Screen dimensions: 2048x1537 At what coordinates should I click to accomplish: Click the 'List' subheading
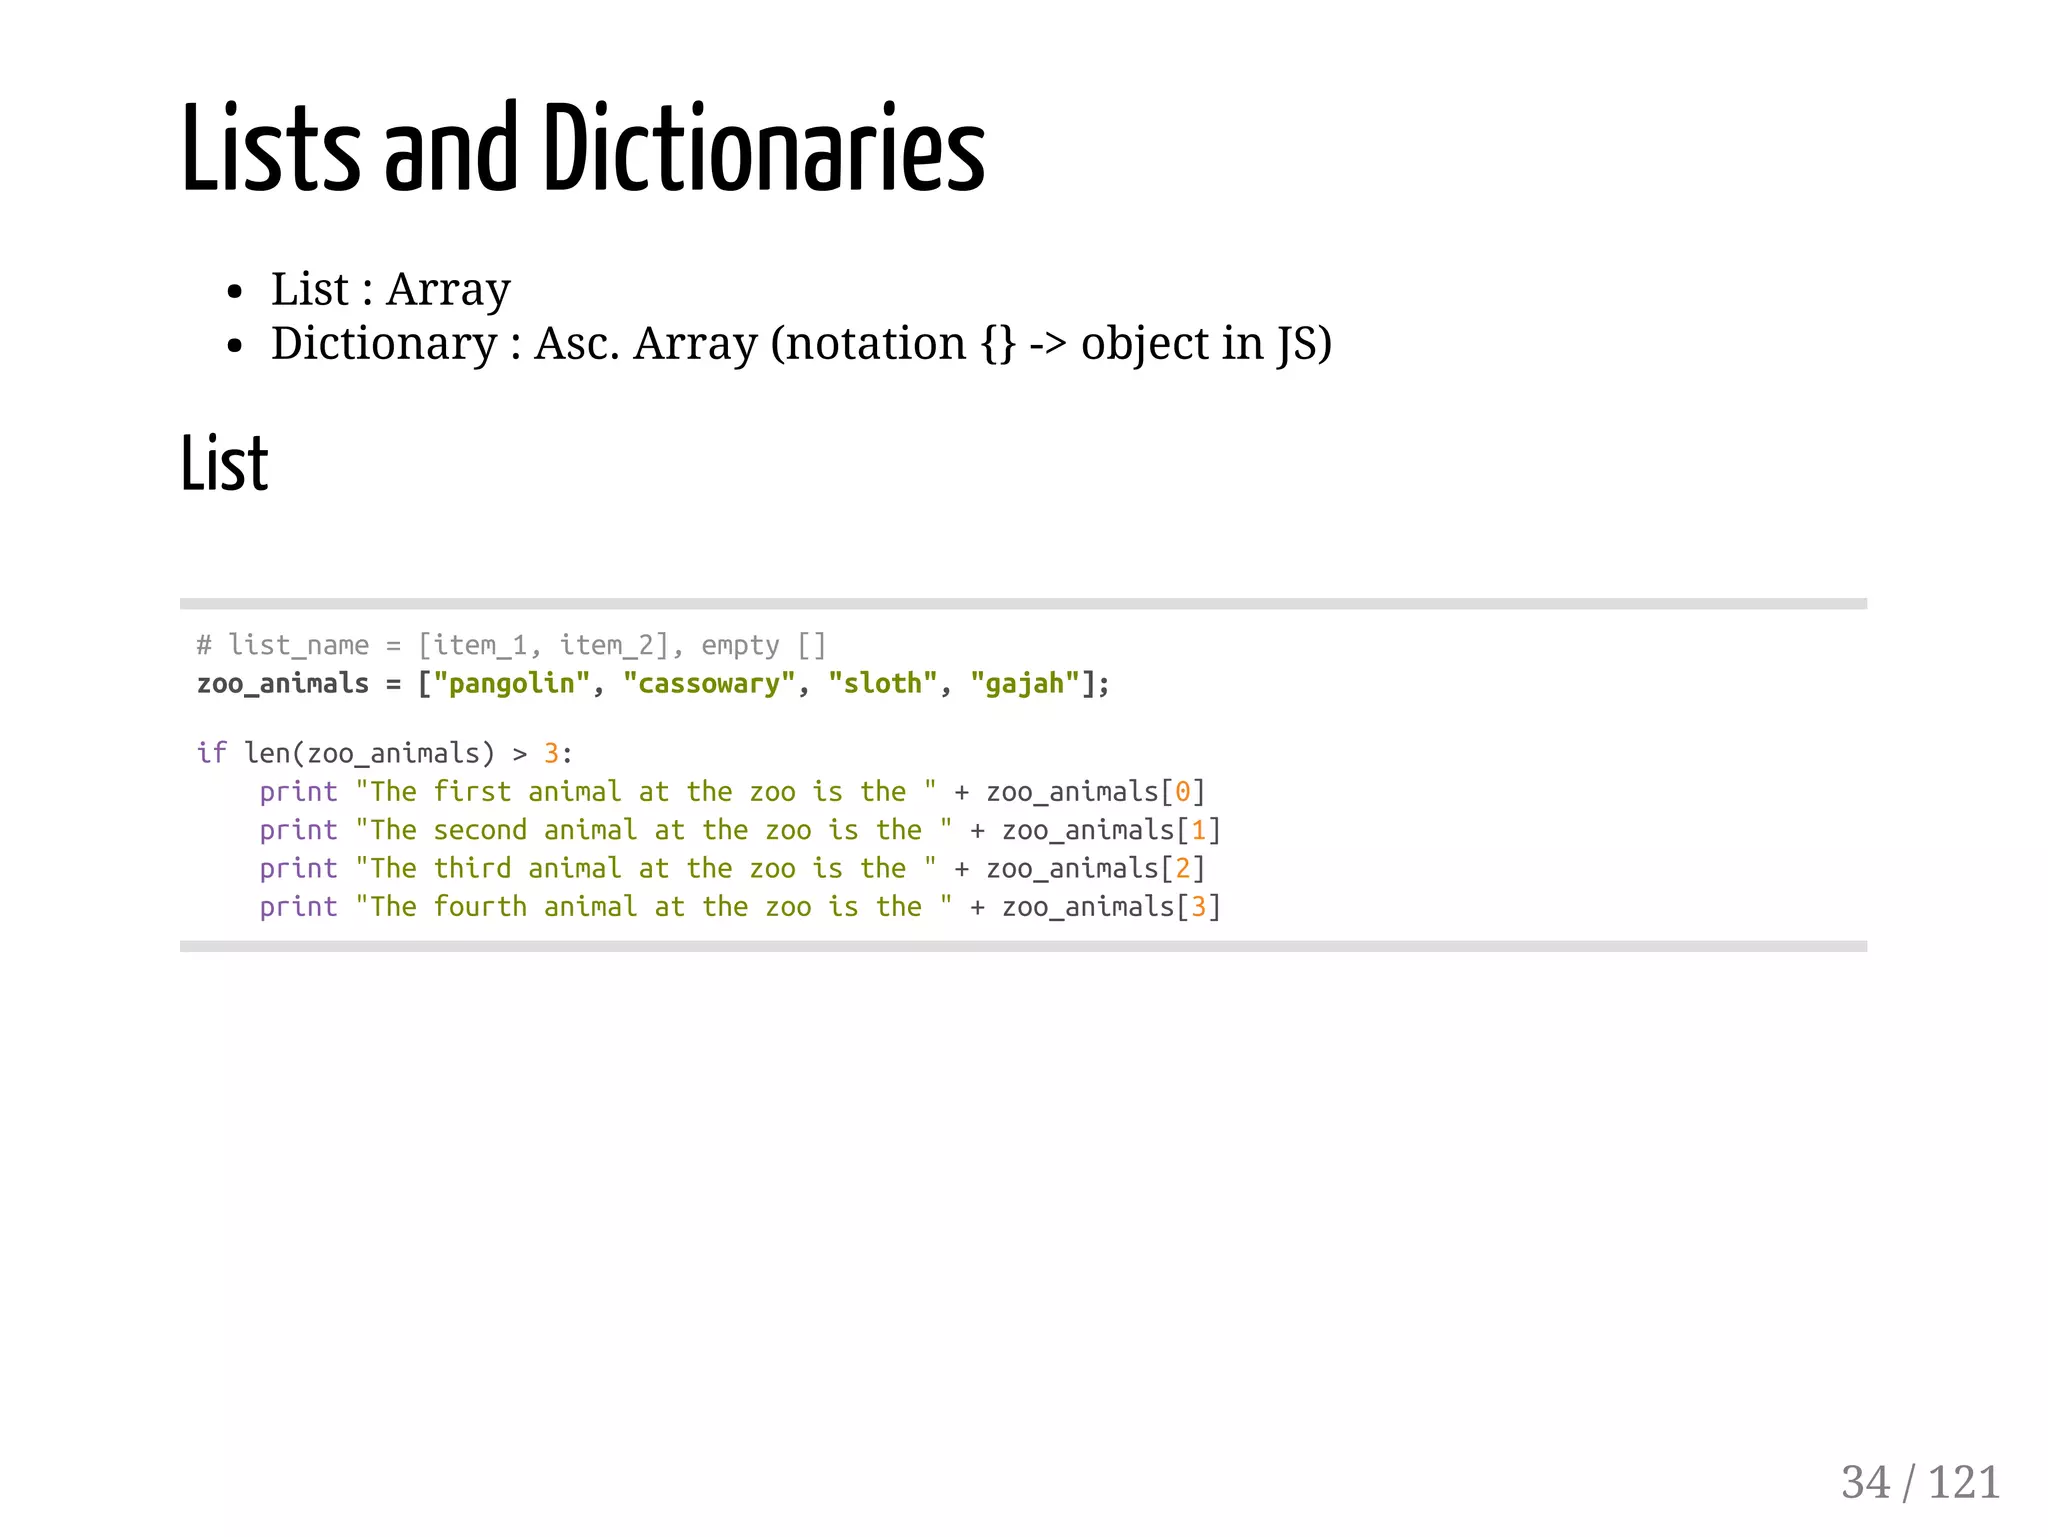pos(224,464)
